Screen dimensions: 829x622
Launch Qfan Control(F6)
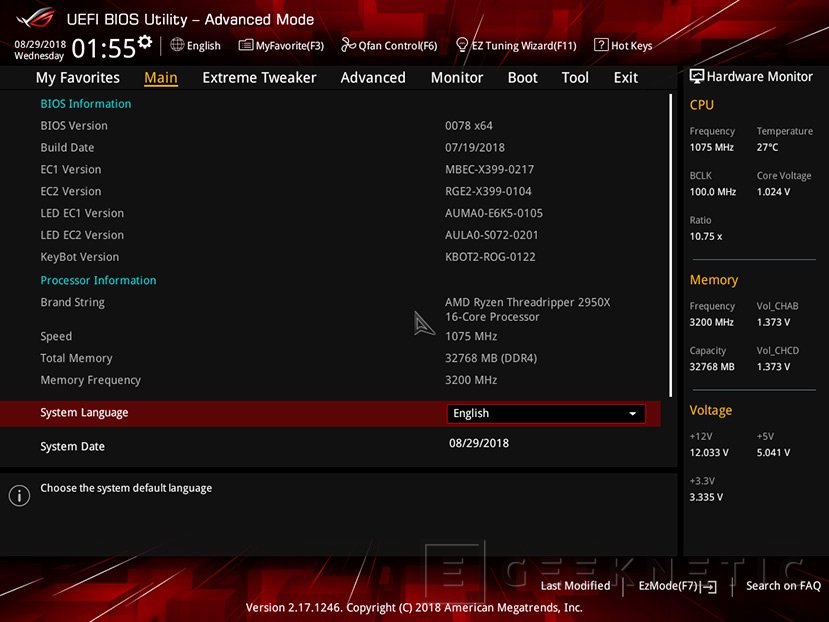(389, 45)
